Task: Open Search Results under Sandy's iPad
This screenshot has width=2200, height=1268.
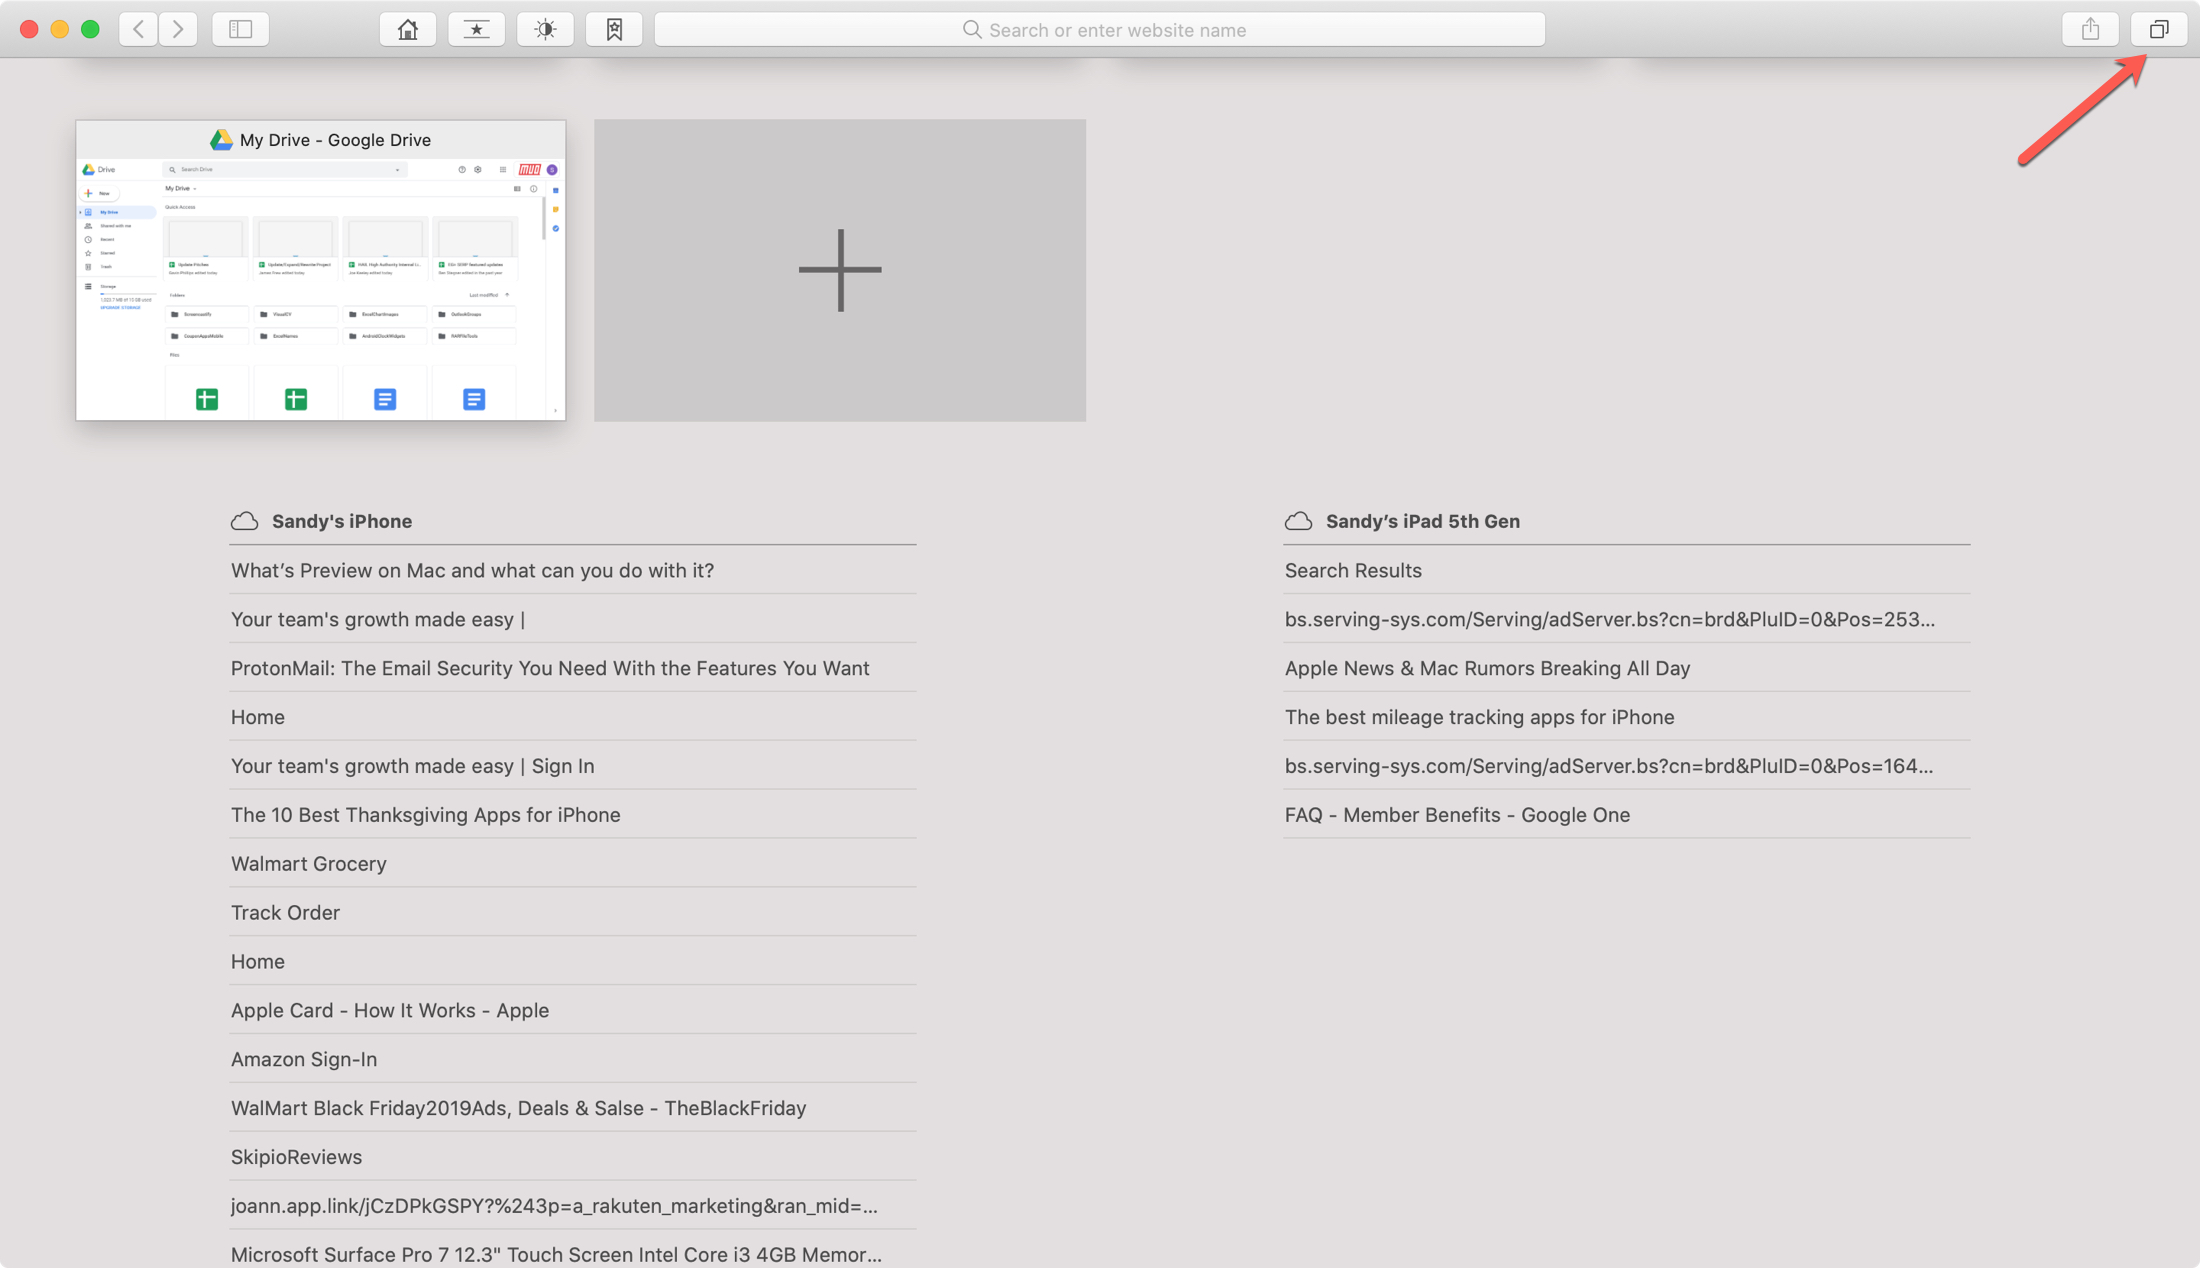Action: [x=1627, y=570]
